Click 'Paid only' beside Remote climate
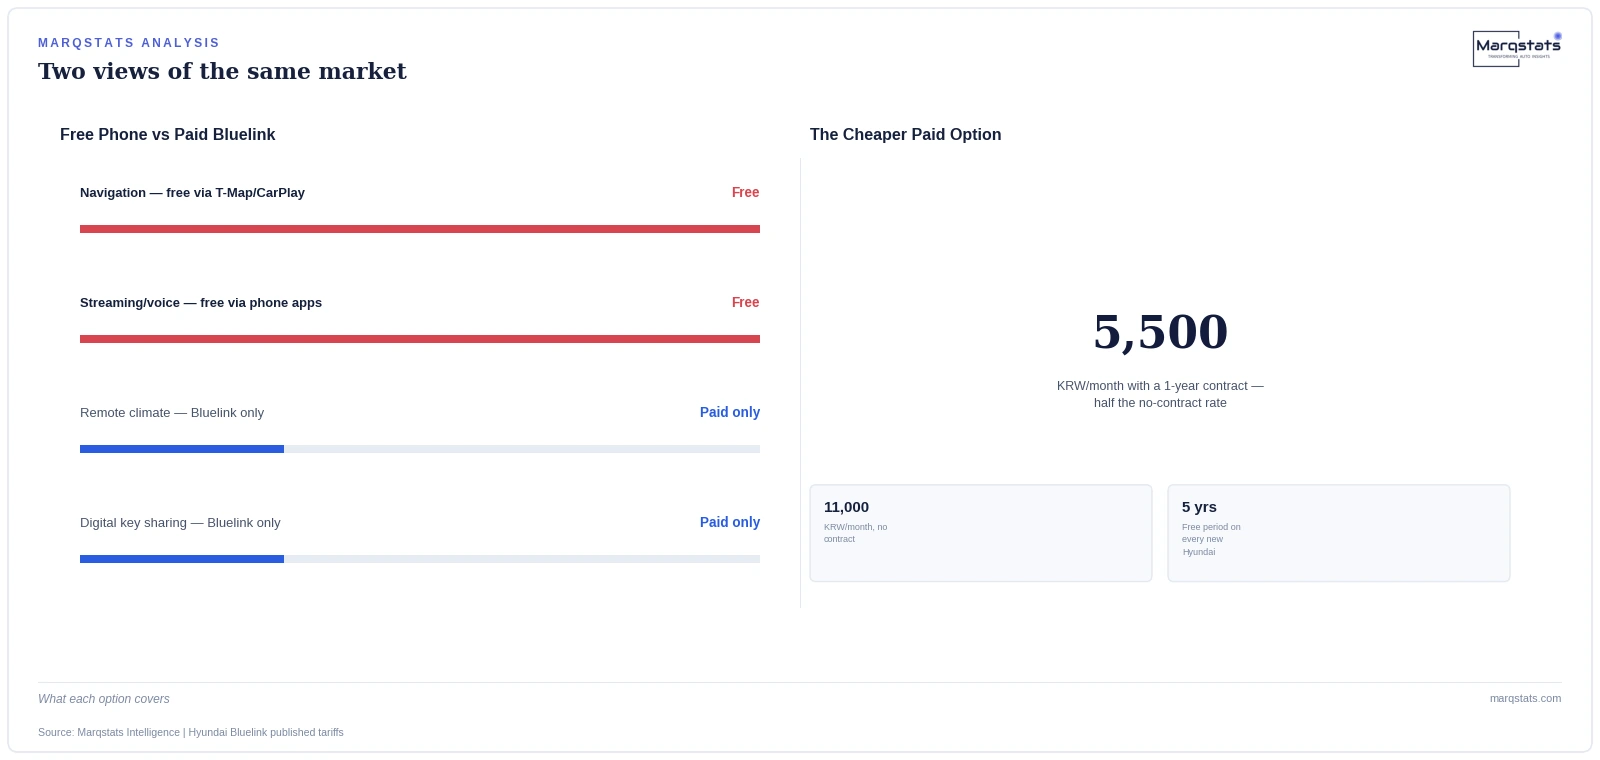Viewport: 1600px width, 760px height. pyautogui.click(x=730, y=412)
